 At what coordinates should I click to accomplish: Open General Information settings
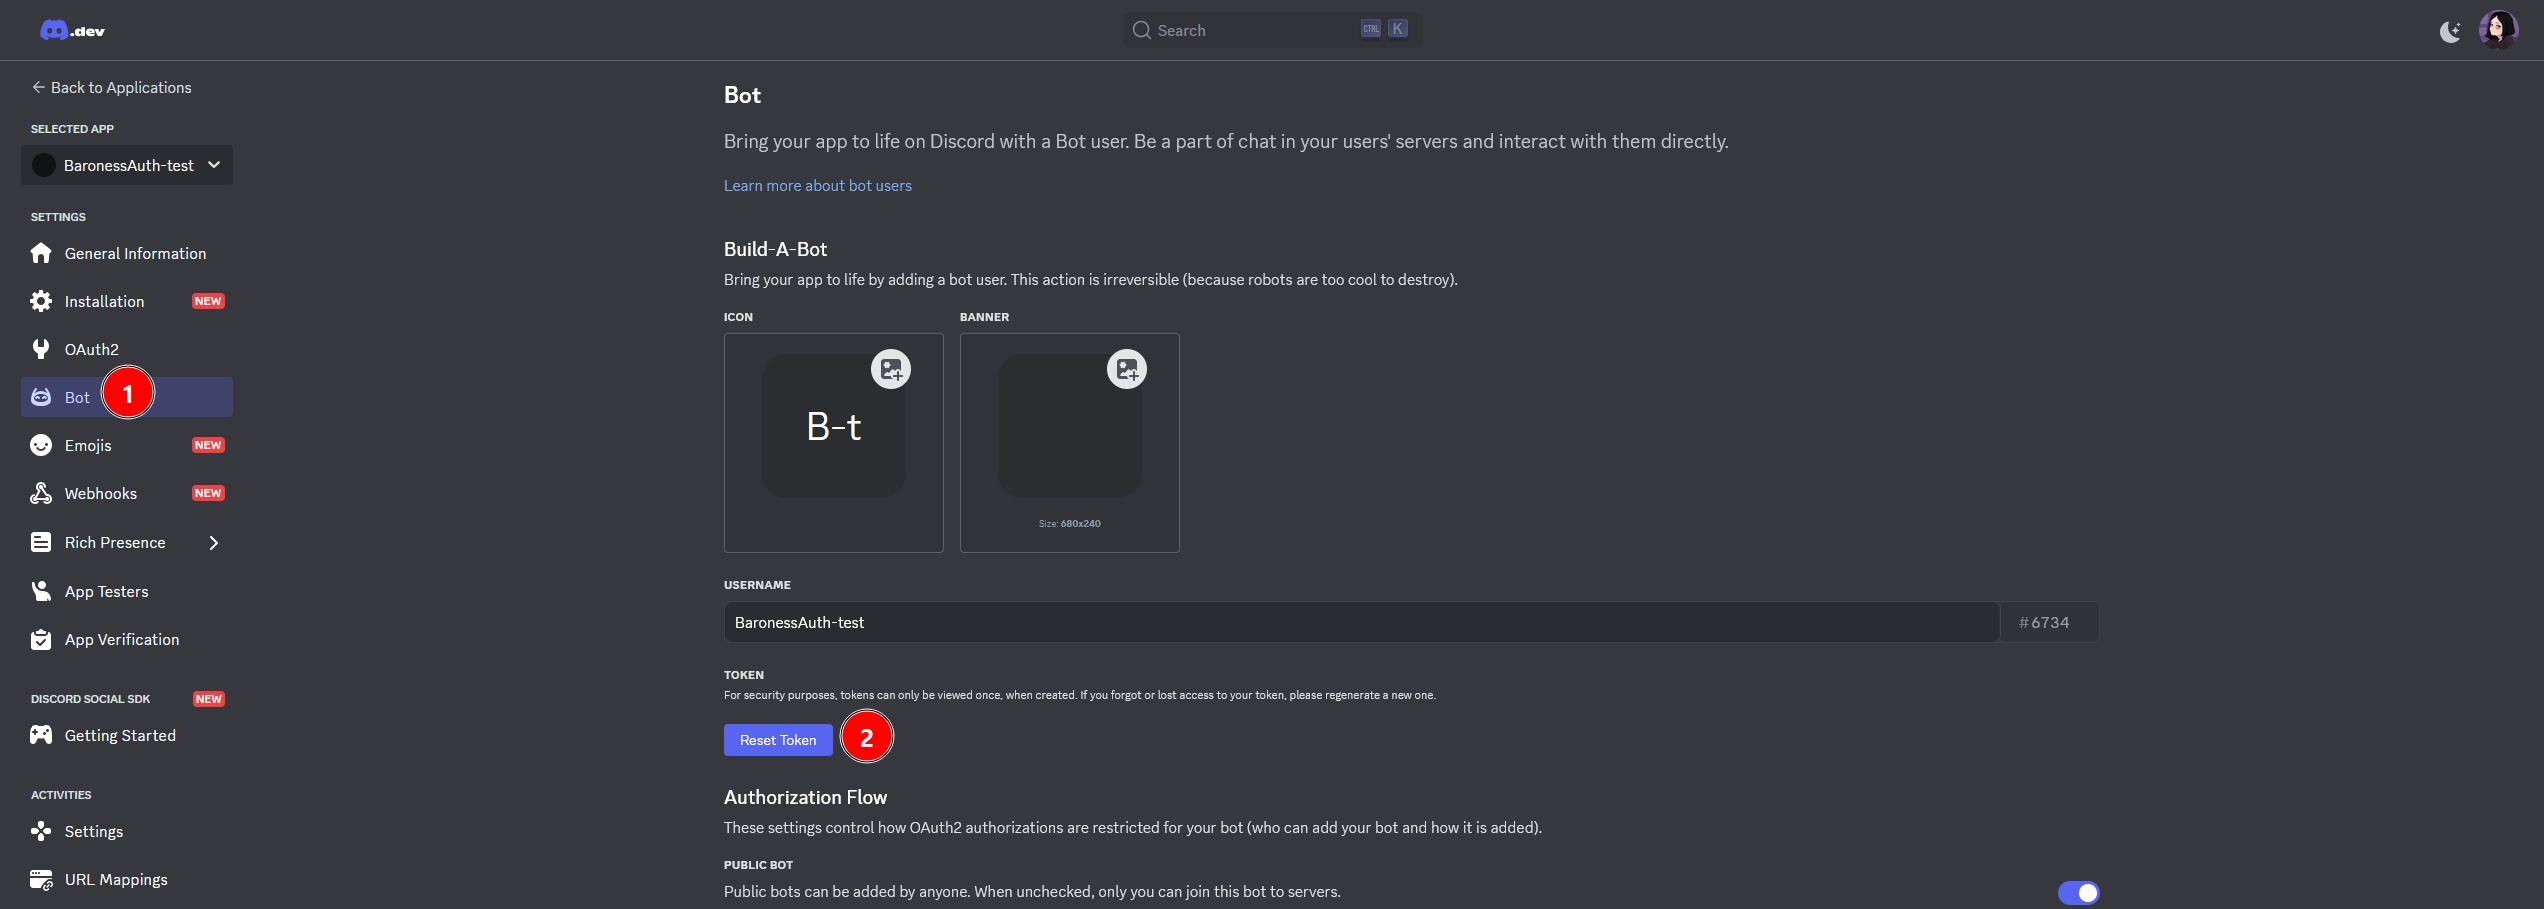[x=135, y=254]
